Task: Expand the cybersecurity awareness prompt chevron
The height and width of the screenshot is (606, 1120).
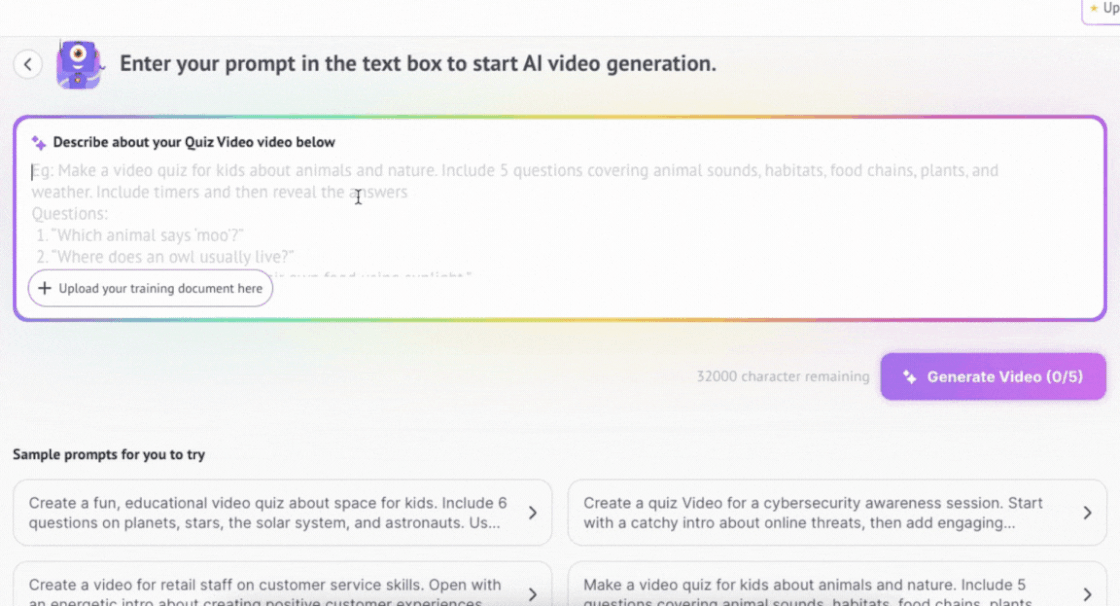Action: point(1087,513)
